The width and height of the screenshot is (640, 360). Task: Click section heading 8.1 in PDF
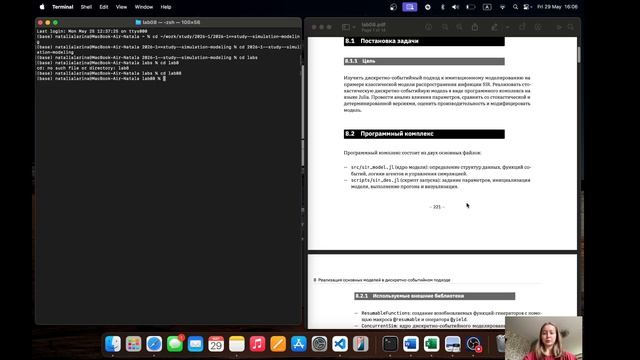(424, 41)
